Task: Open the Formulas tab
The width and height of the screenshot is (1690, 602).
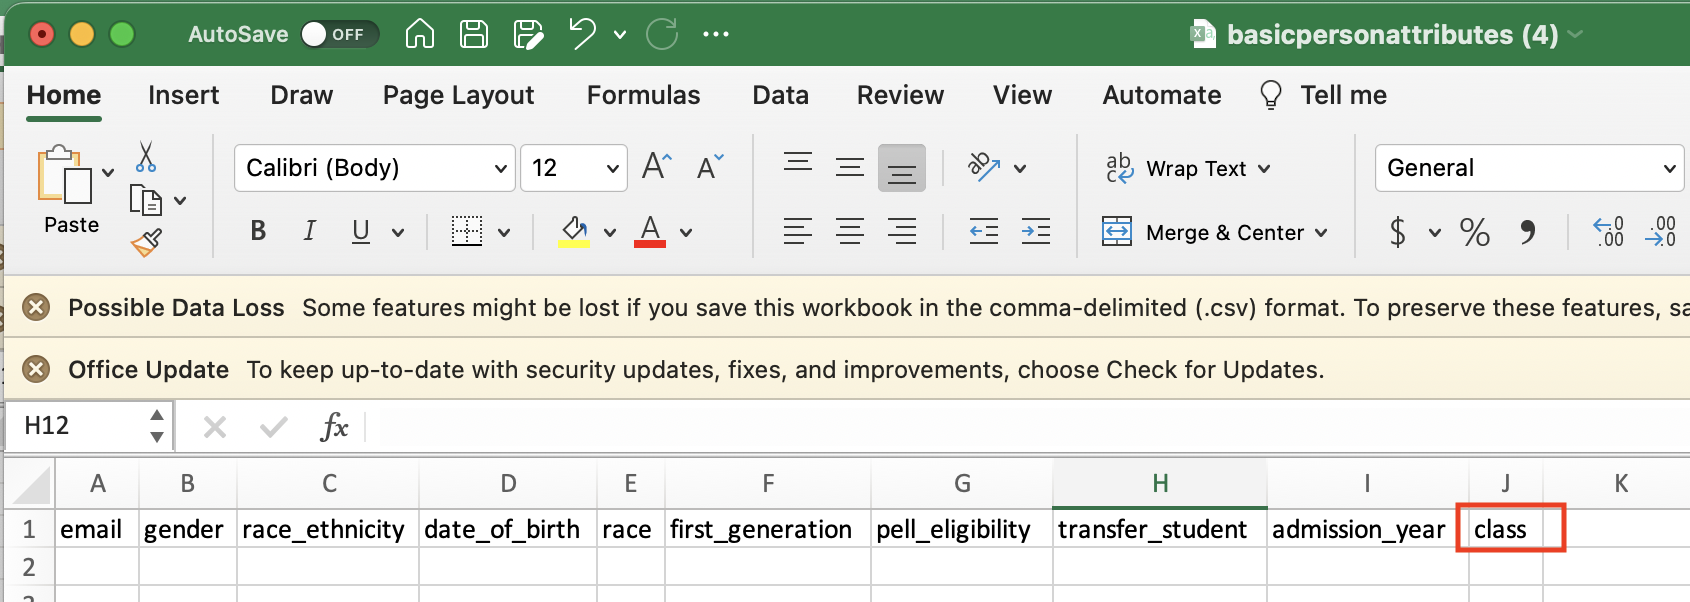Action: pos(643,95)
